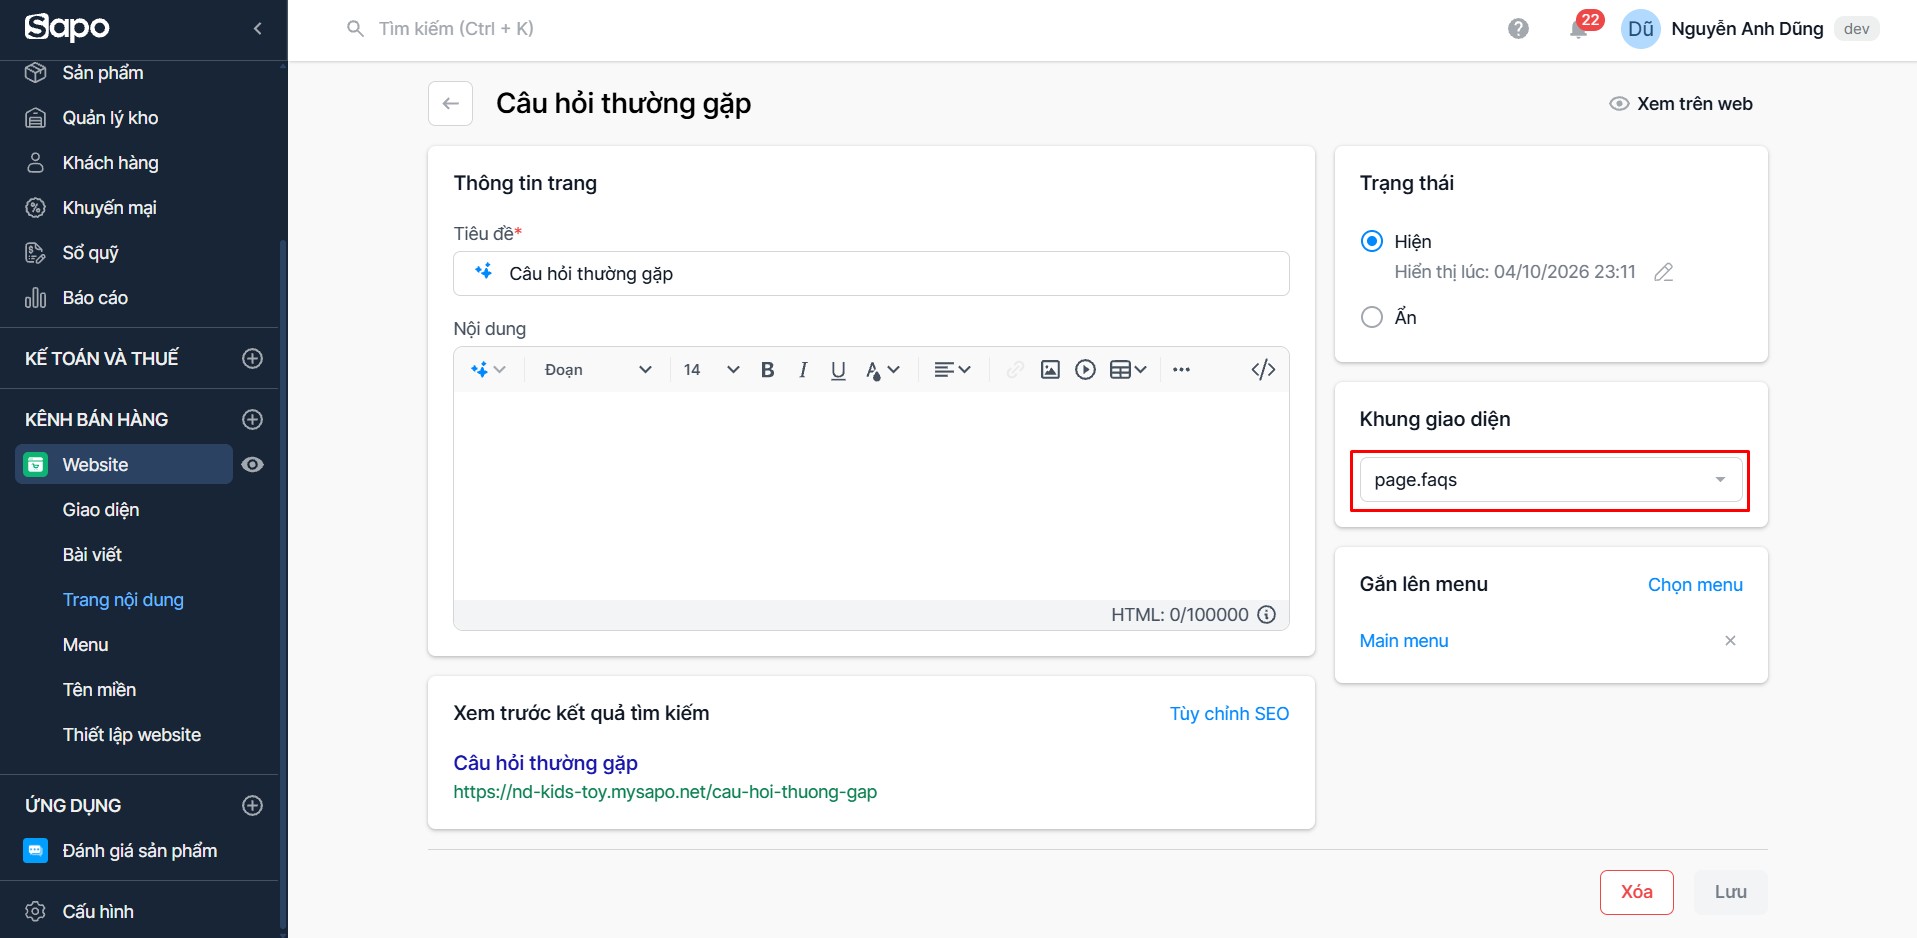Open the text color dropdown
The image size is (1917, 938).
[882, 370]
